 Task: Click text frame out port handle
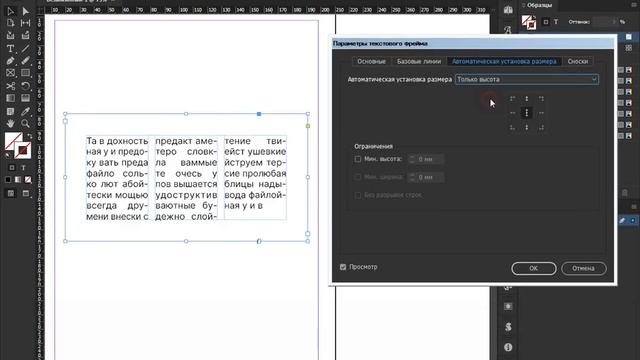[308, 234]
